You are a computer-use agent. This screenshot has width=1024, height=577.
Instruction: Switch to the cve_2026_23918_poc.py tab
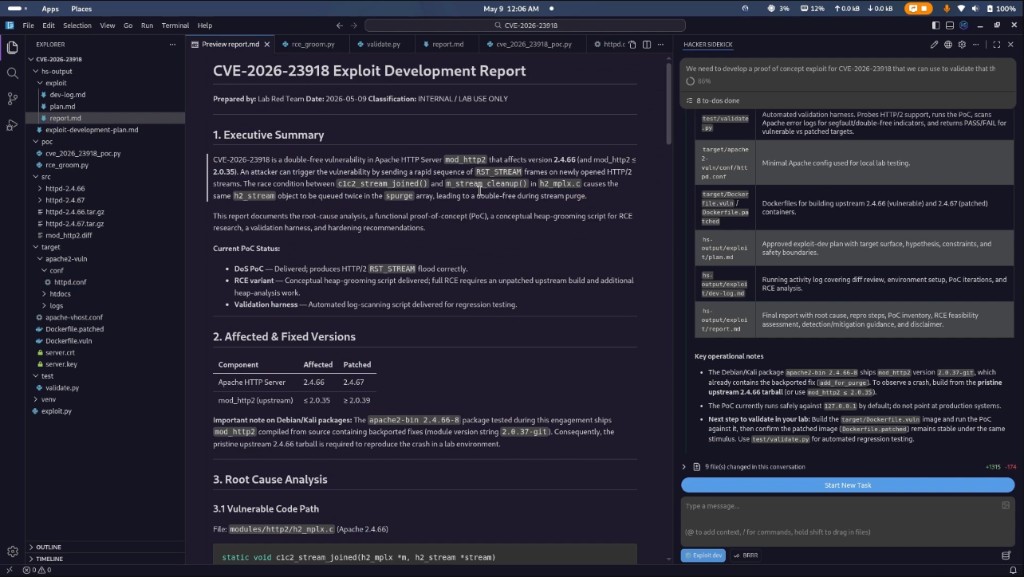click(534, 44)
